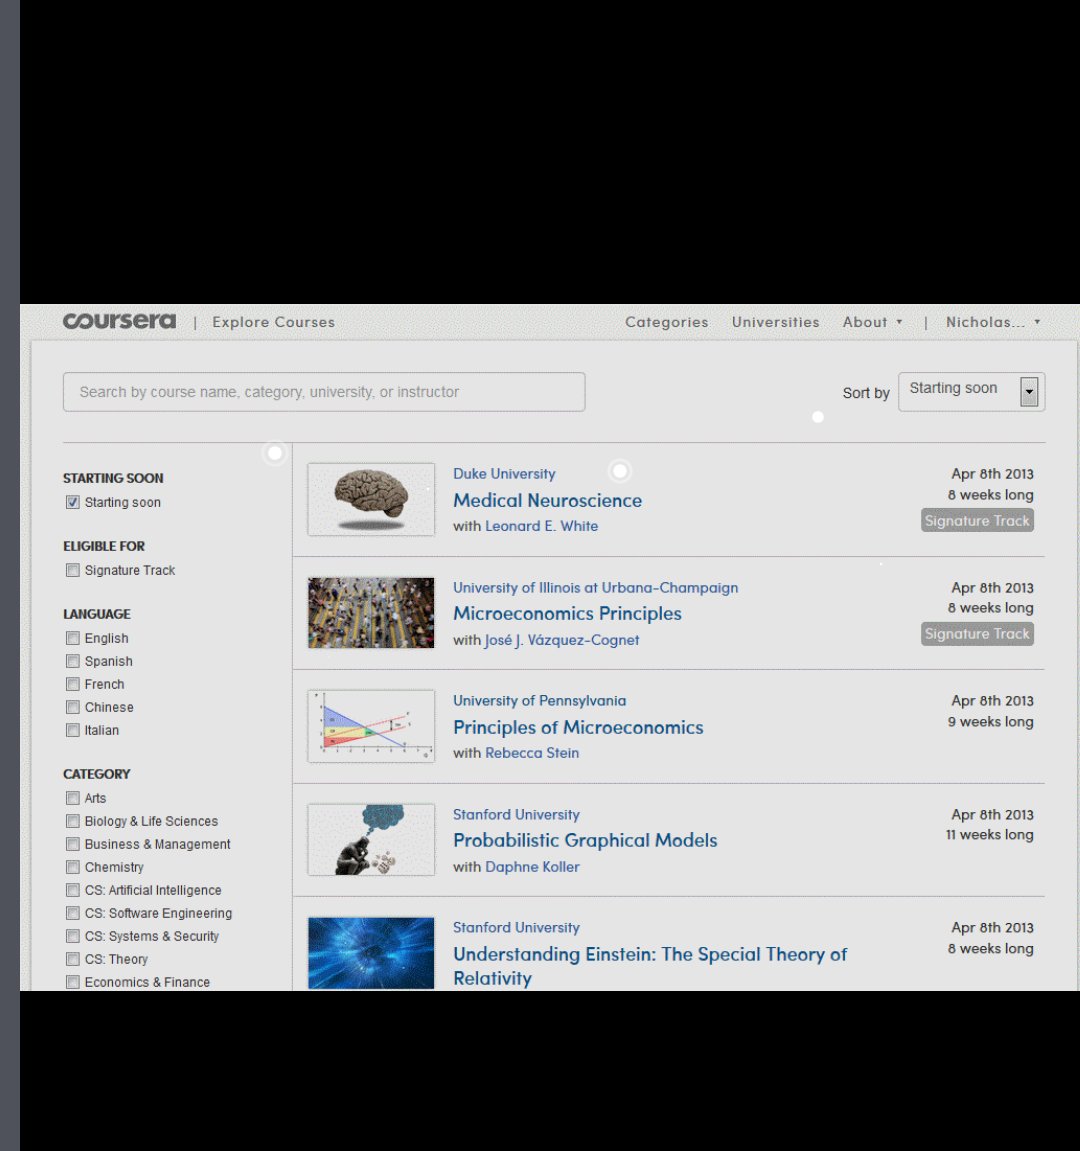Check the English language filter
Image resolution: width=1080 pixels, height=1151 pixels.
(73, 638)
